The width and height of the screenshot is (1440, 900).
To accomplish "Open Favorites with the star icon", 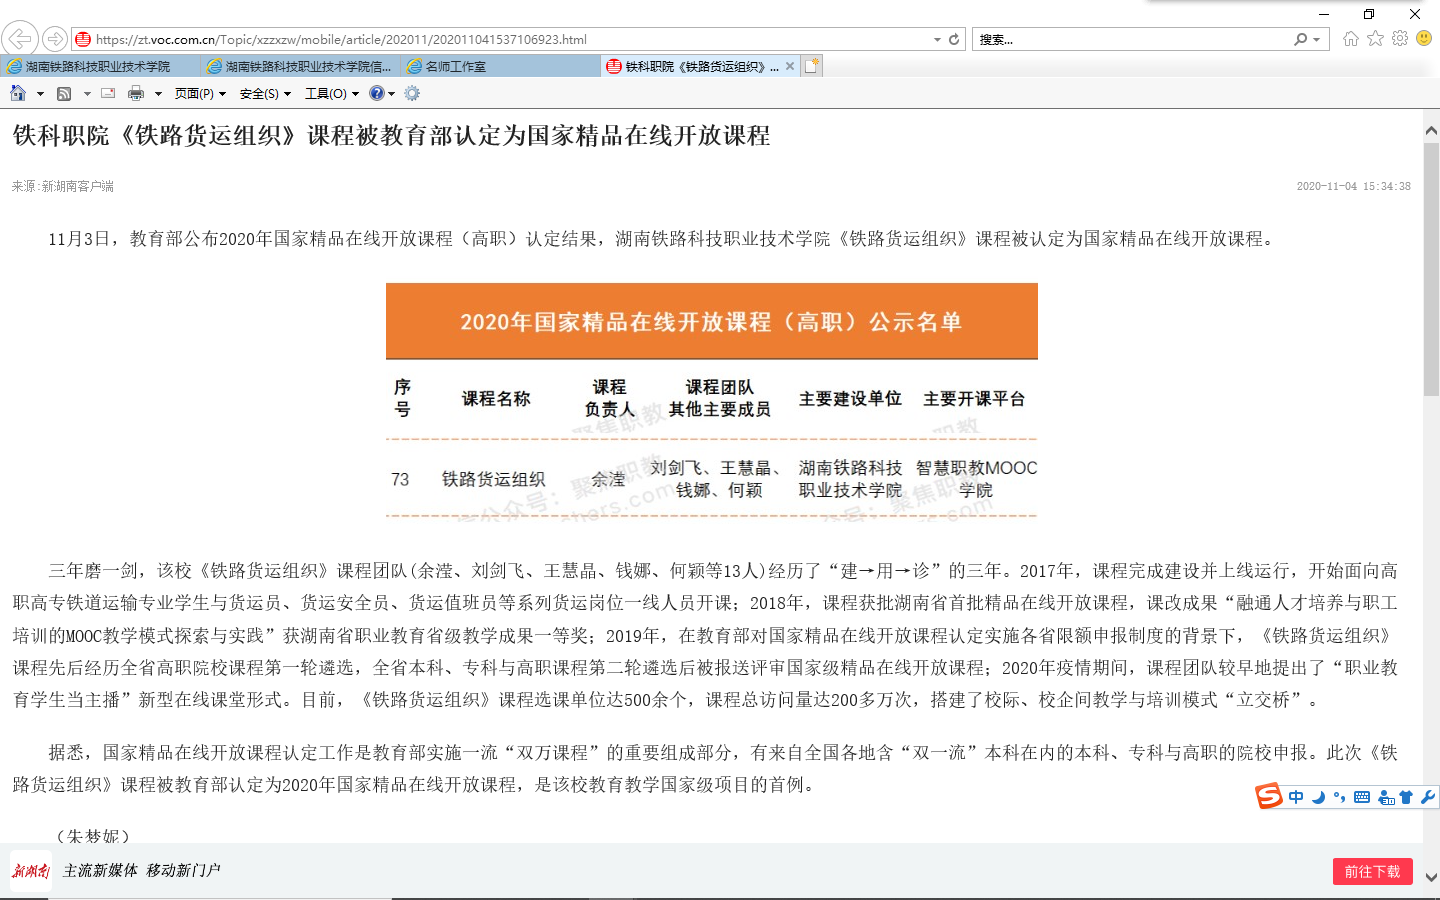I will click(x=1376, y=38).
